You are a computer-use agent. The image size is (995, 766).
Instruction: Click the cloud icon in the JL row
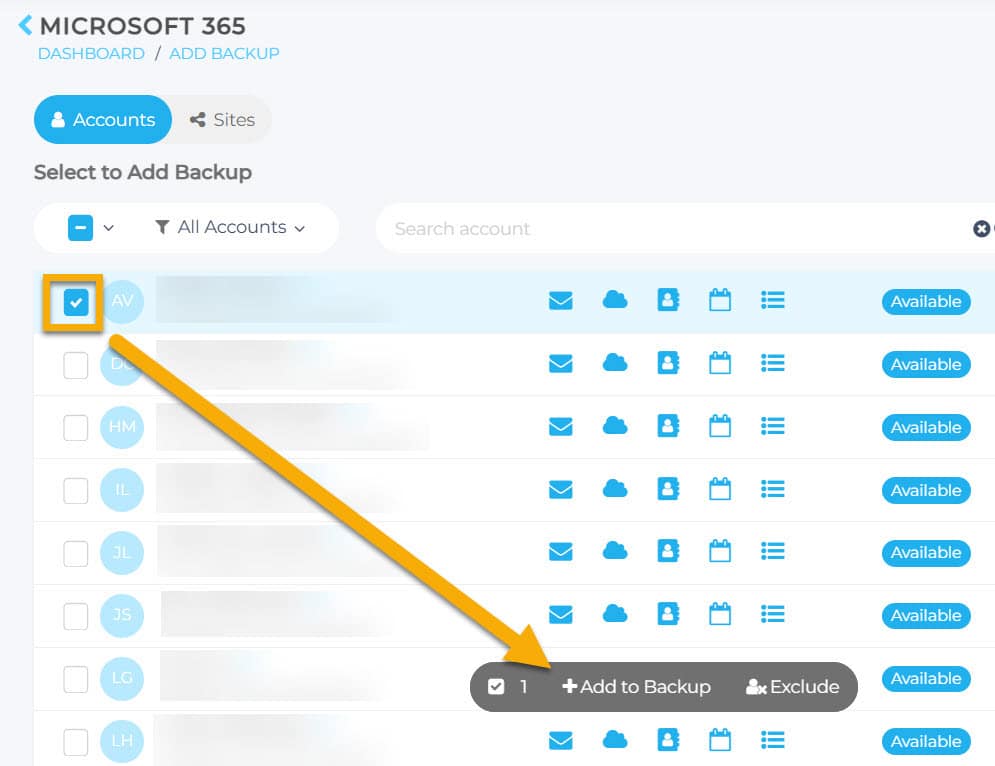click(614, 551)
